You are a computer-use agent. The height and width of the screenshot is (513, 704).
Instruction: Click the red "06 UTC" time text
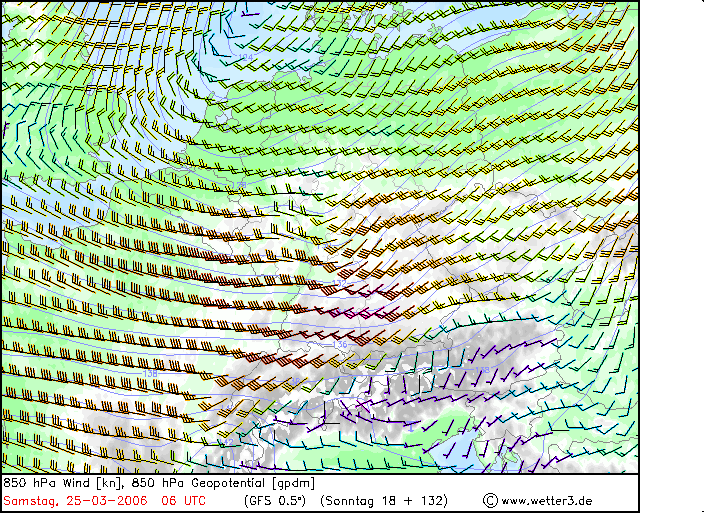coord(184,501)
